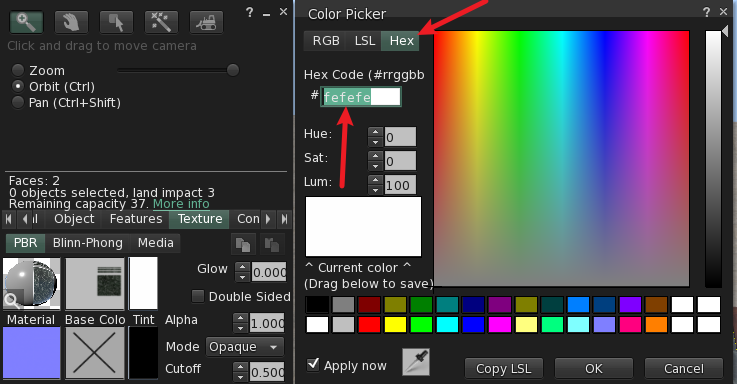Click the current color preview box
The width and height of the screenshot is (737, 384).
(363, 227)
